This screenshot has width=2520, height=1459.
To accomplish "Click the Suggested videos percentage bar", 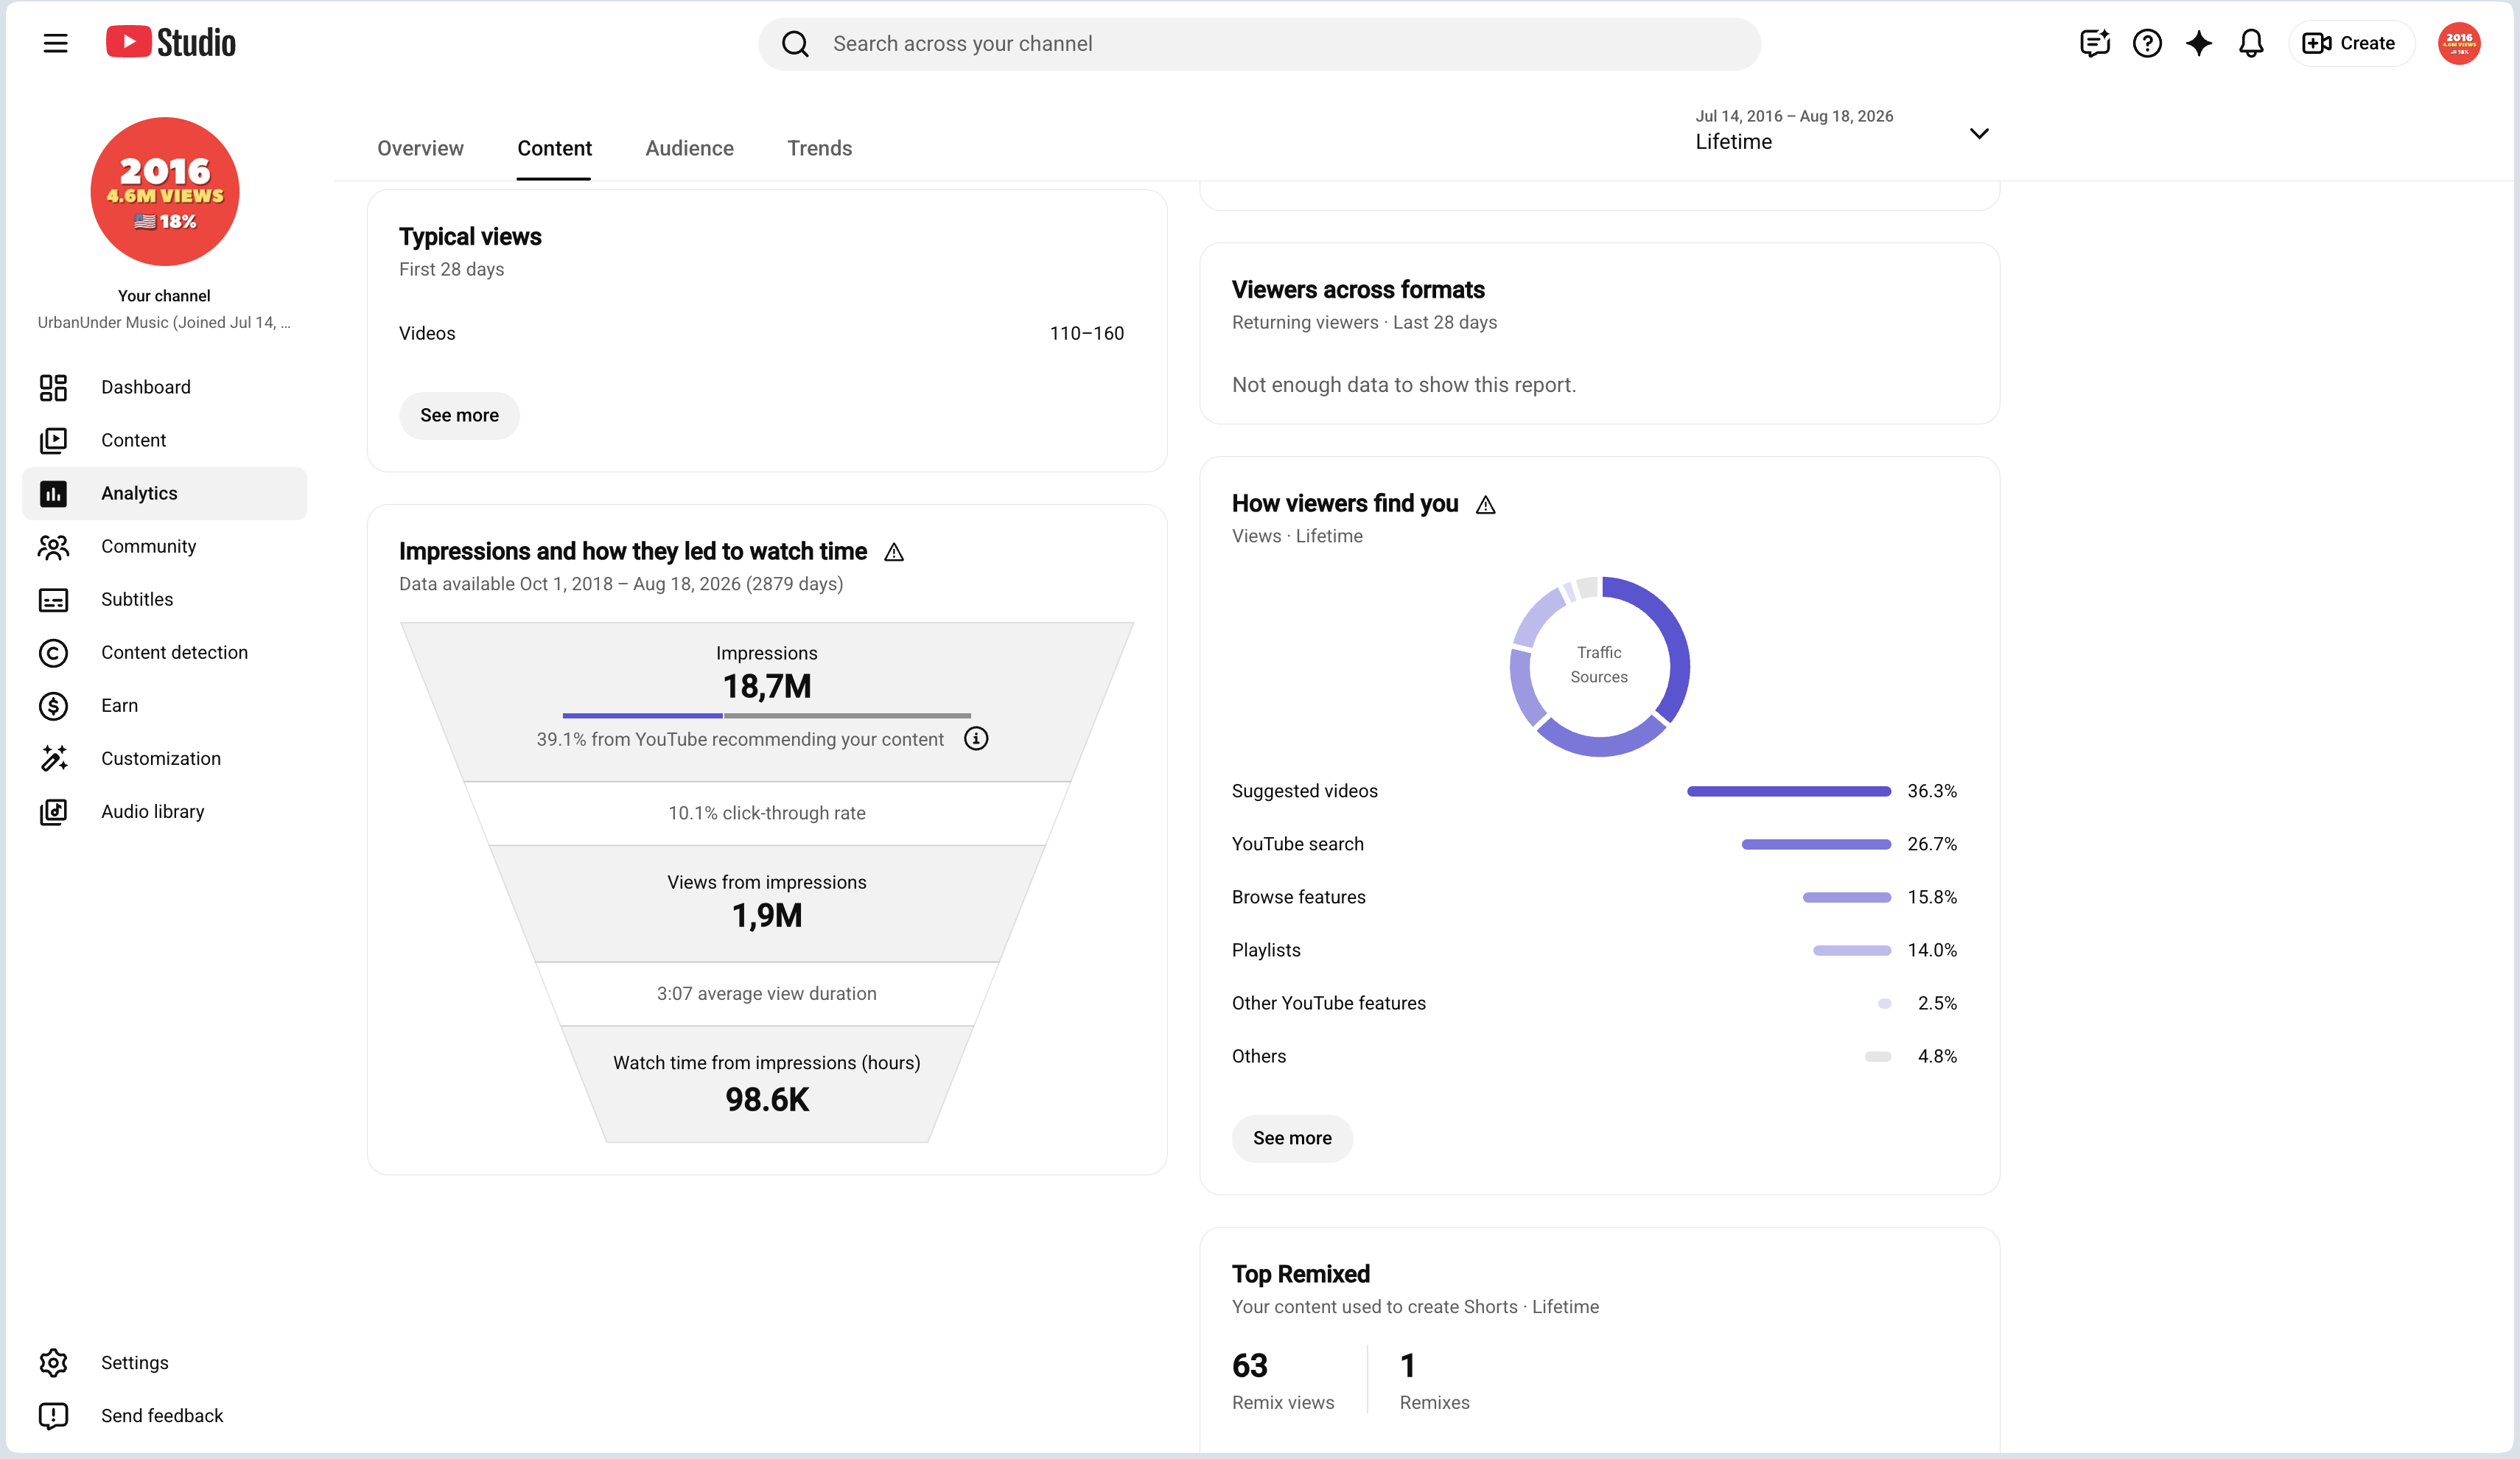I will tap(1788, 791).
